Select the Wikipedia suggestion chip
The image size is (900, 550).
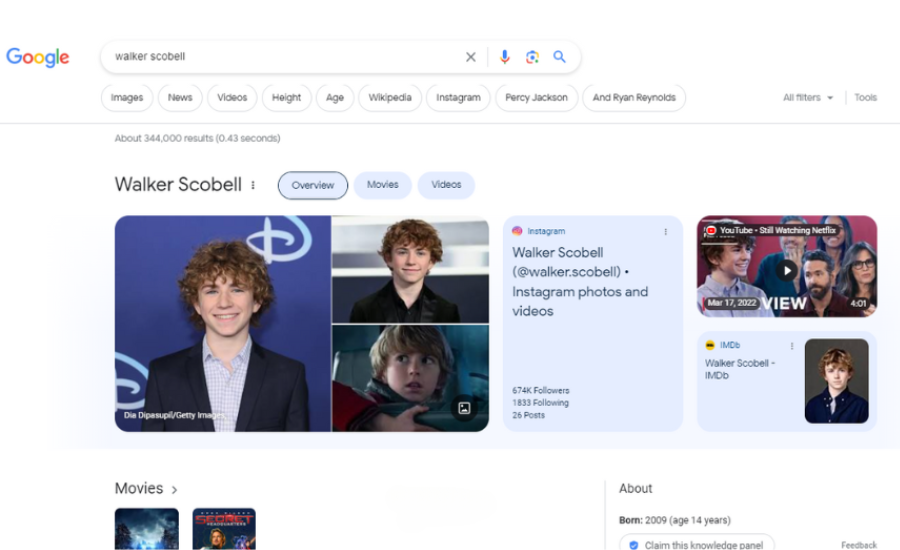coord(390,98)
